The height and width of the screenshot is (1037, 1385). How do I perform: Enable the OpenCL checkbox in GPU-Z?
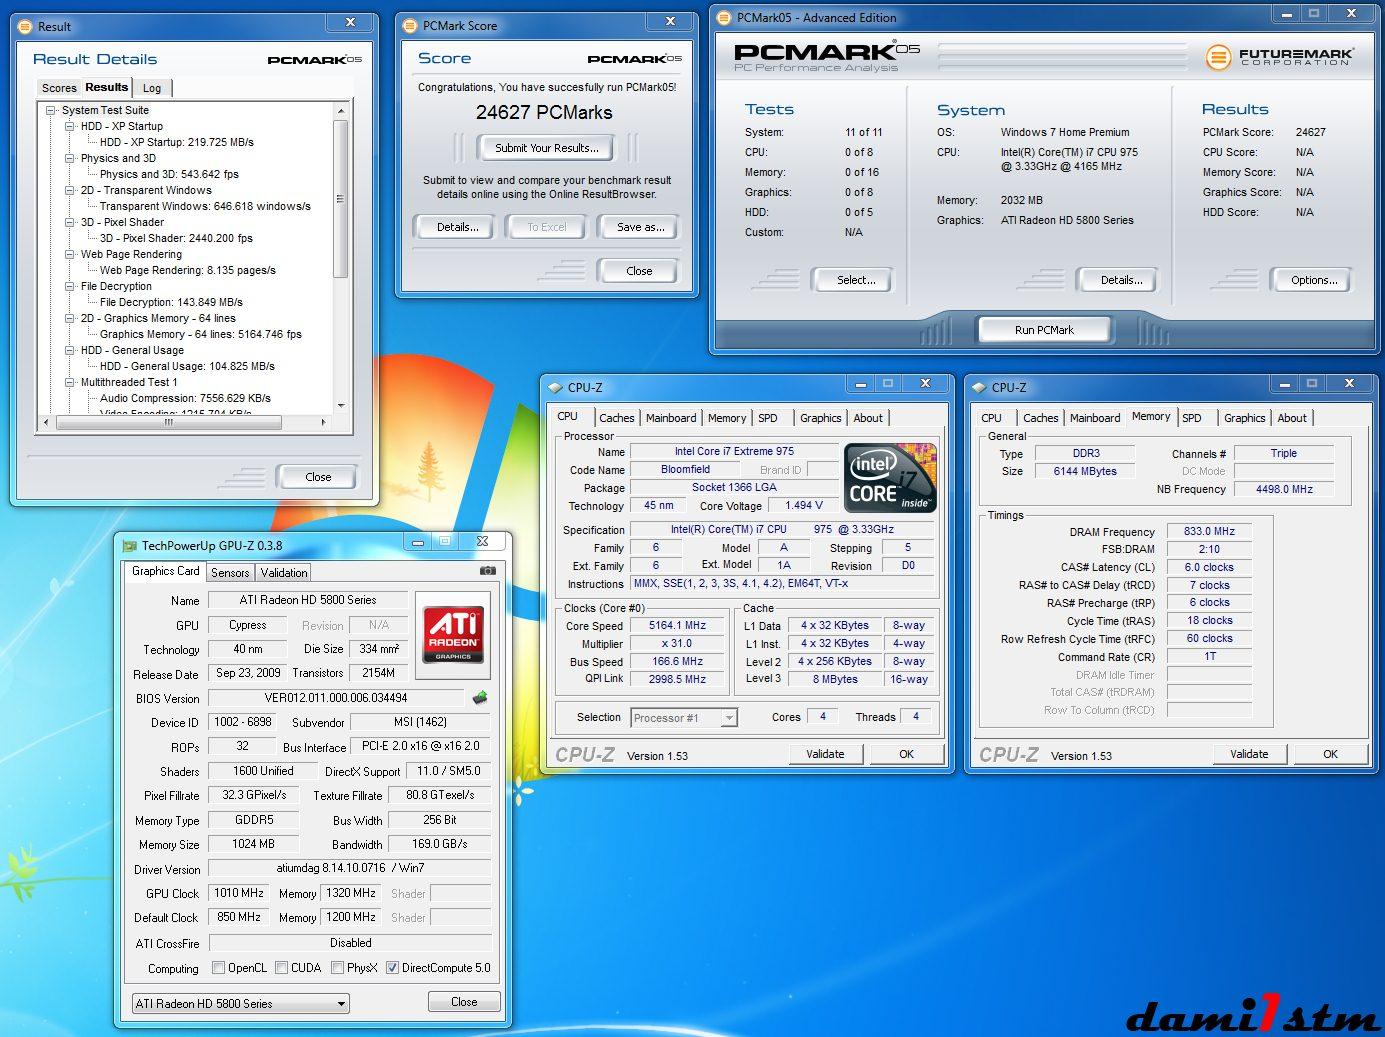coord(219,967)
